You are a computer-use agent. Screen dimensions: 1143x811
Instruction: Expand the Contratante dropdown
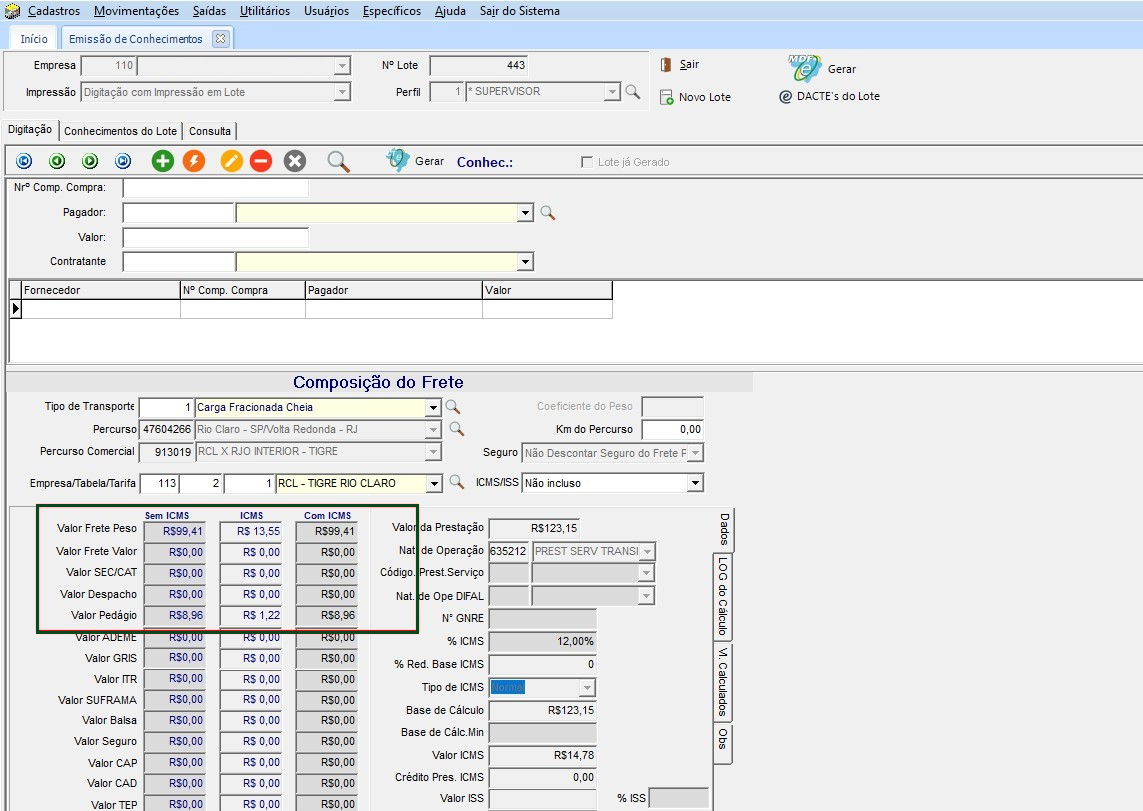pos(525,262)
